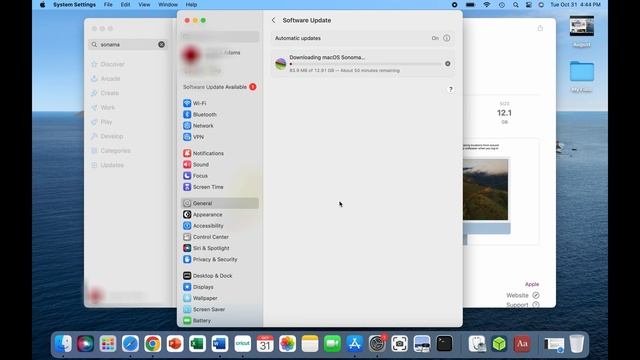
Task: Open Arcade in App Store sidebar
Action: click(106, 79)
